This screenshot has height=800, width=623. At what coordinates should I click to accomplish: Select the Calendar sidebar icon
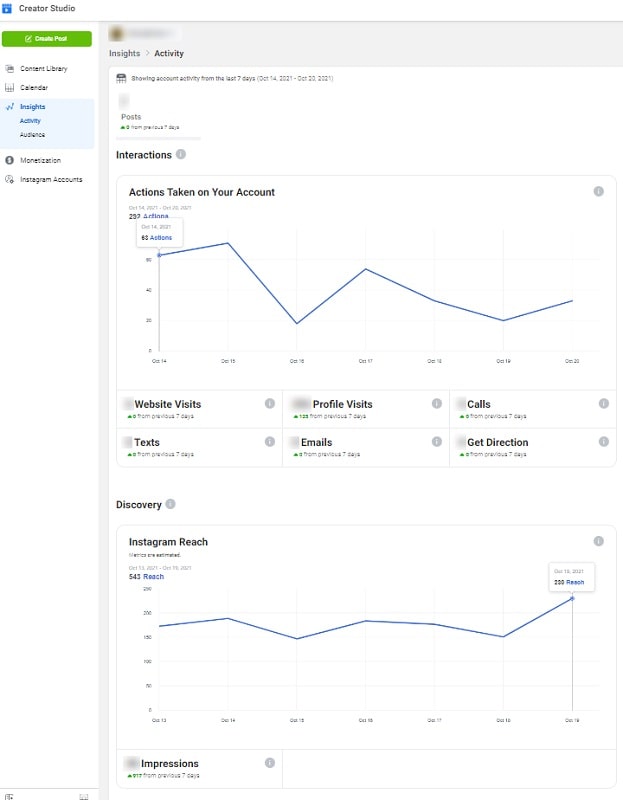point(10,87)
